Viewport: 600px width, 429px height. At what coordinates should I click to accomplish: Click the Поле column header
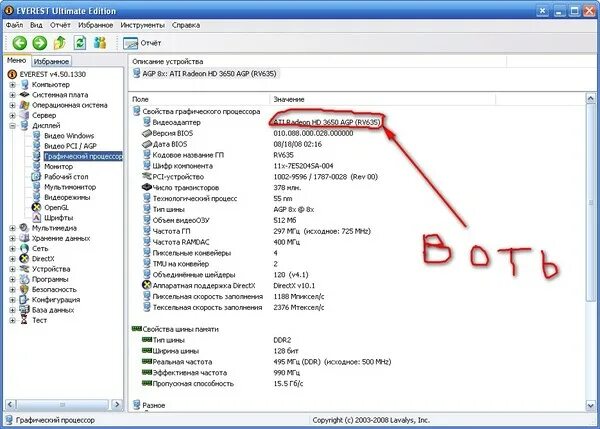tap(199, 99)
